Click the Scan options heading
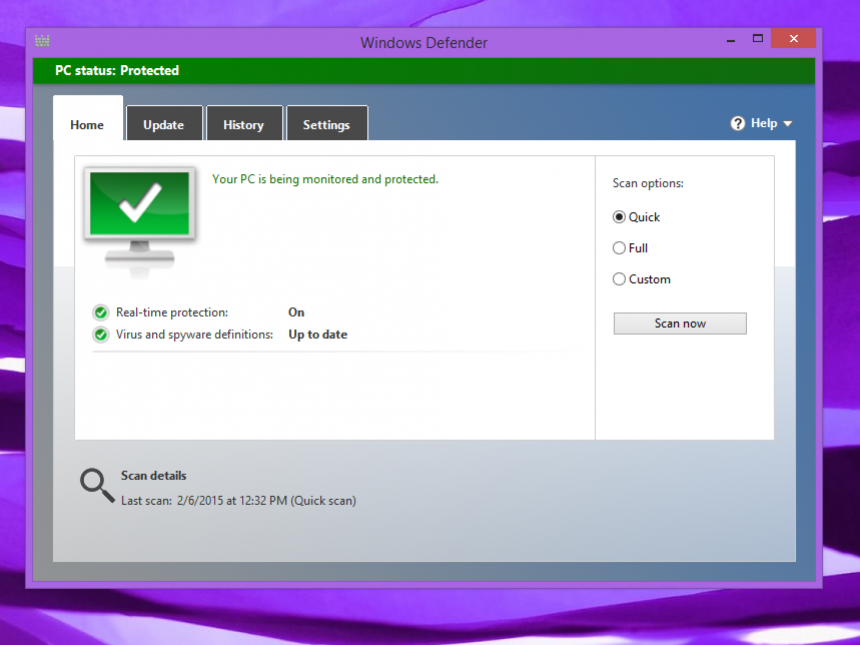The image size is (860, 645). click(x=648, y=183)
